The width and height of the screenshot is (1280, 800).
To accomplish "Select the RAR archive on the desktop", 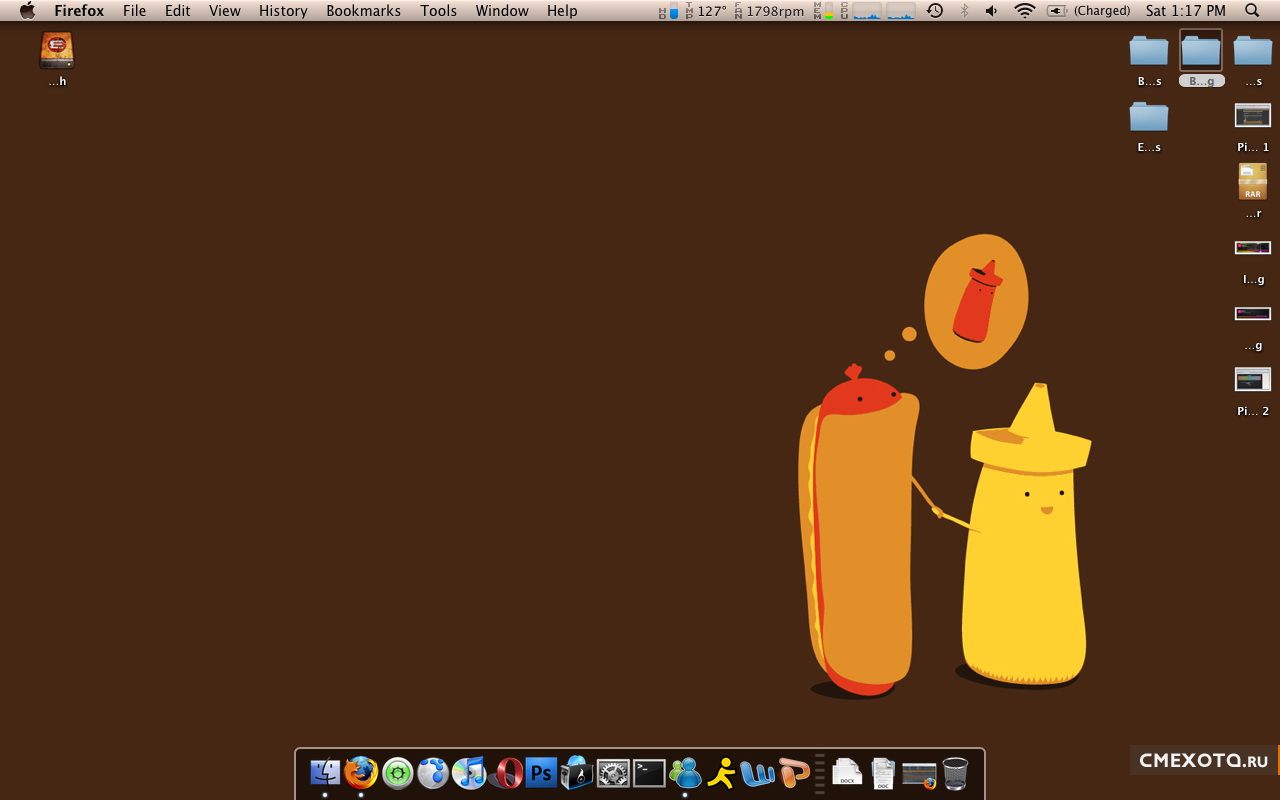I will pos(1253,183).
